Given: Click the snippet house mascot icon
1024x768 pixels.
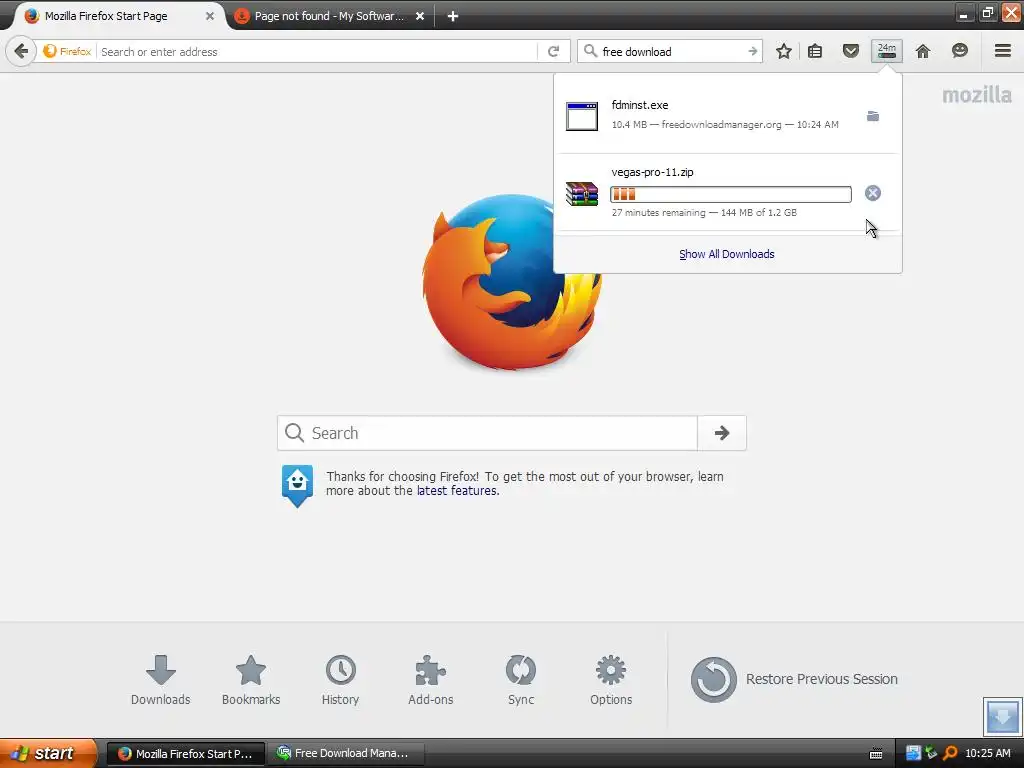Looking at the screenshot, I should point(297,486).
